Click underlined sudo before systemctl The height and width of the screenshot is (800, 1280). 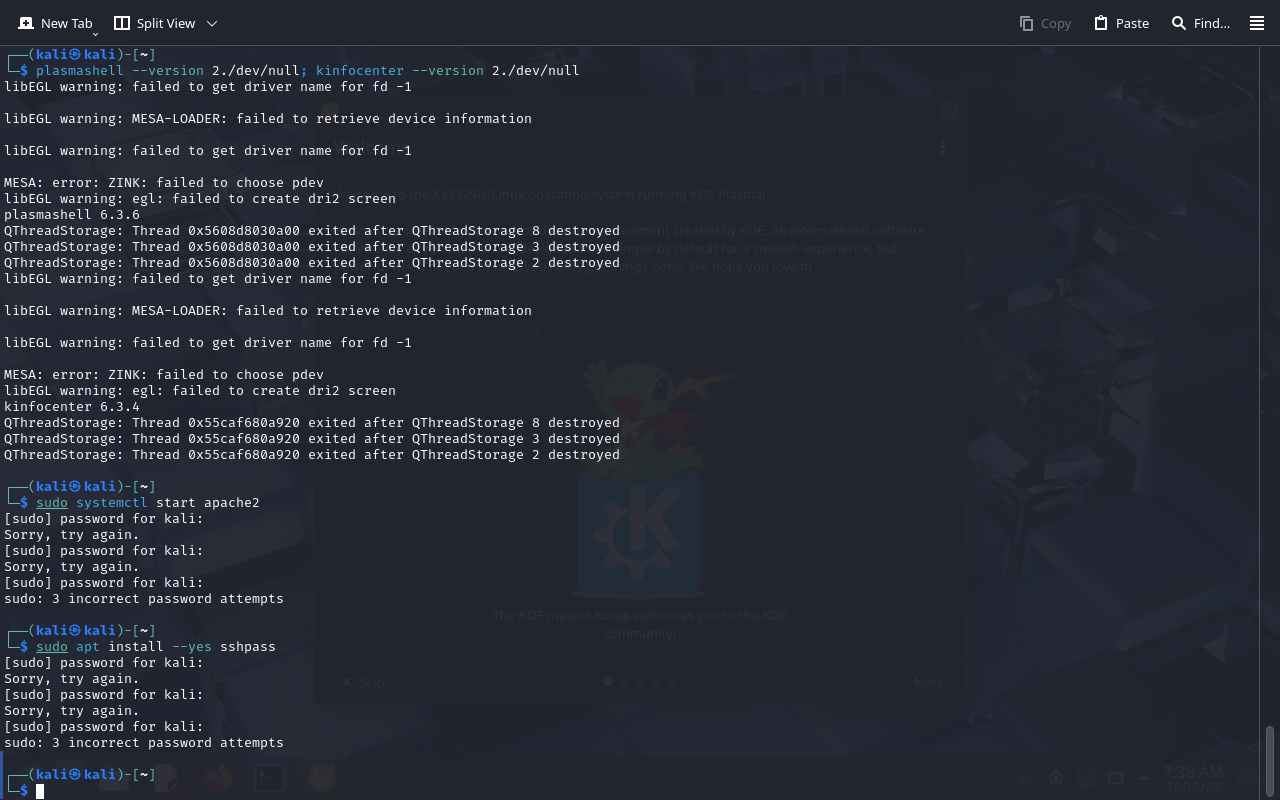[x=51, y=503]
